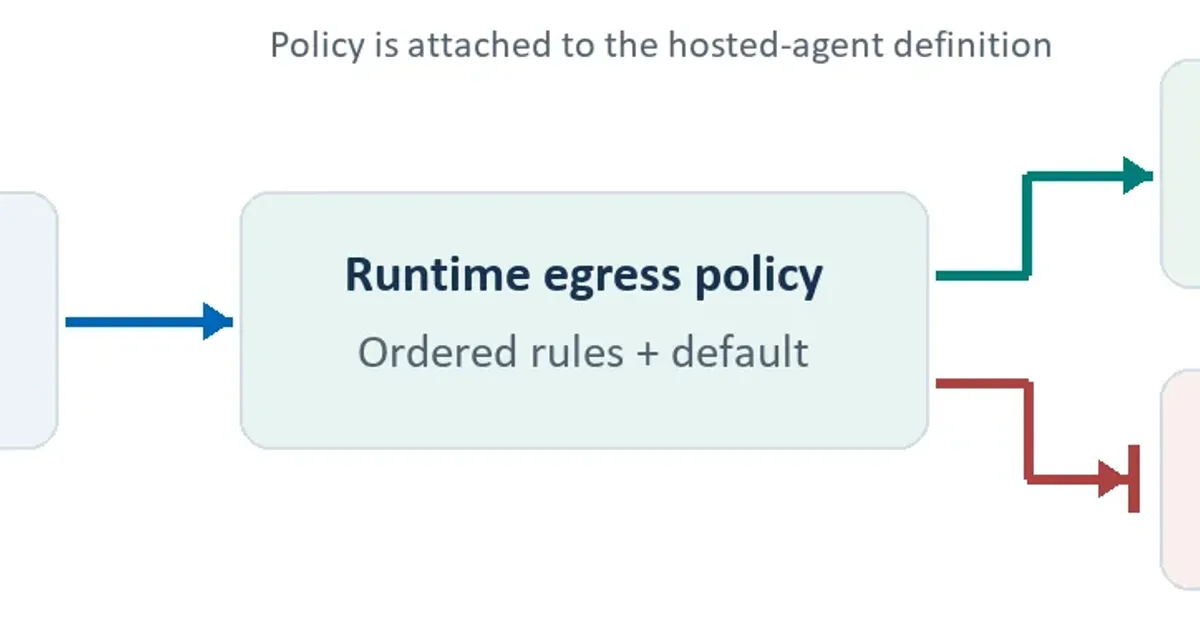This screenshot has width=1200, height=630.
Task: Select the blue connector line shaft
Action: coord(135,322)
